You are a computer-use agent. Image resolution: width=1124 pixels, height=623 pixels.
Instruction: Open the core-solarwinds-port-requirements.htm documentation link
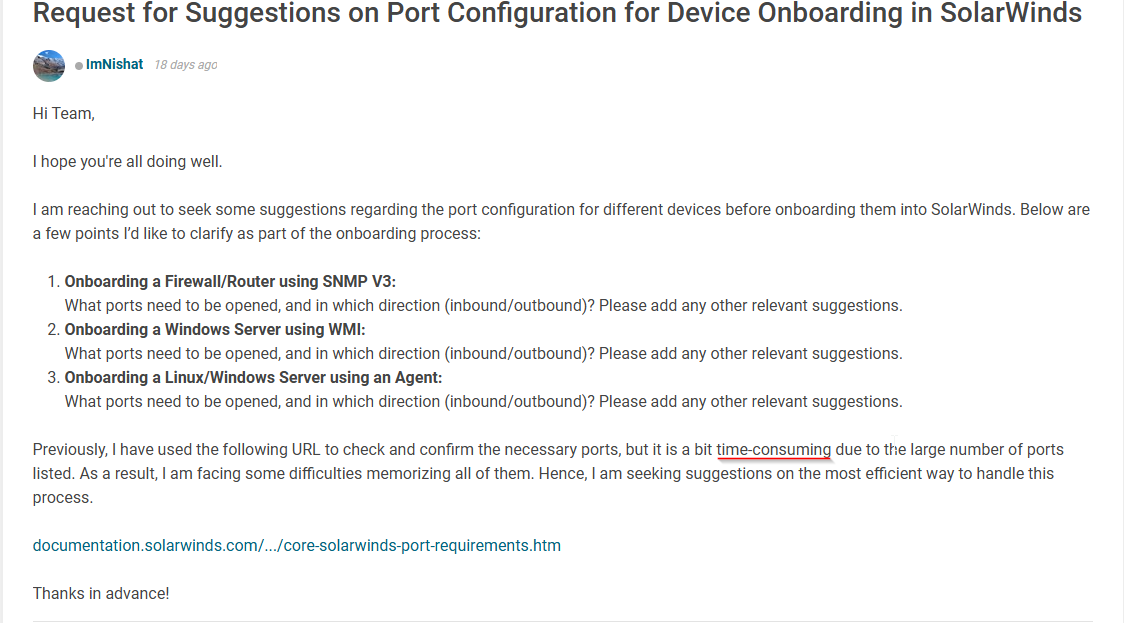pos(297,546)
